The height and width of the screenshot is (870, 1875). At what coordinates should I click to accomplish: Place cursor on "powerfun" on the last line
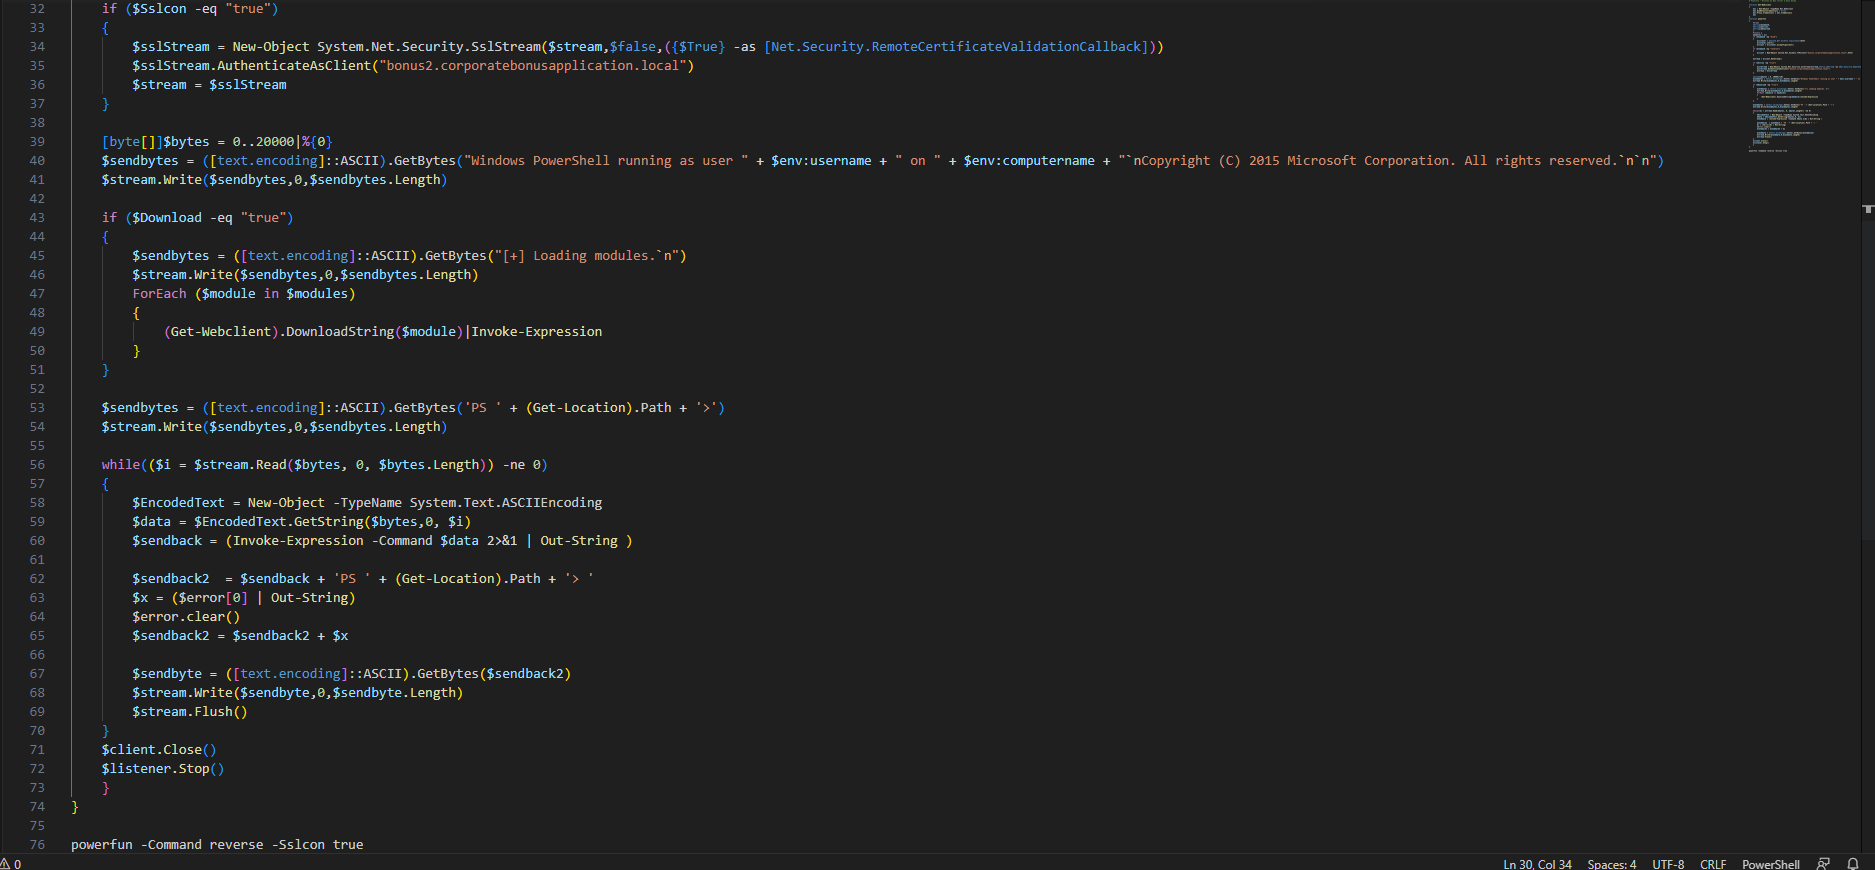(x=102, y=844)
